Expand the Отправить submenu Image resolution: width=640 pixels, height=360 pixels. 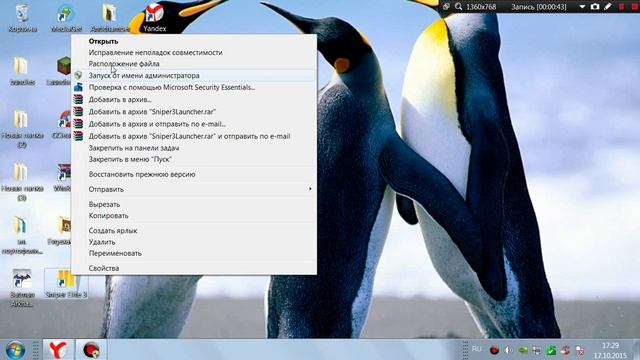pos(193,189)
